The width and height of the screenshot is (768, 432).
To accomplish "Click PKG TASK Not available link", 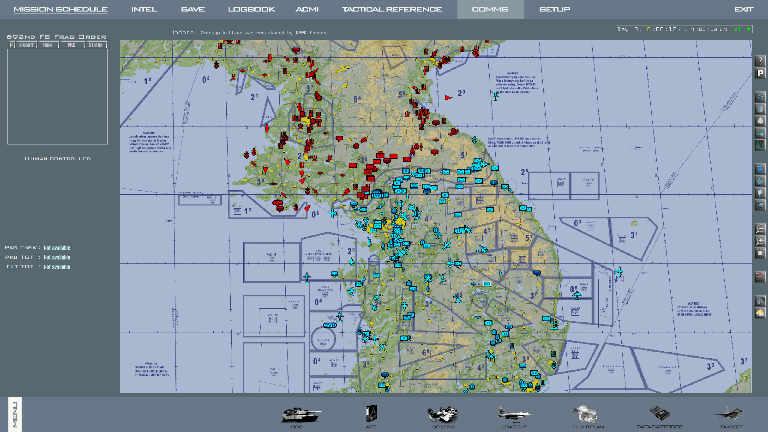I will click(x=57, y=248).
